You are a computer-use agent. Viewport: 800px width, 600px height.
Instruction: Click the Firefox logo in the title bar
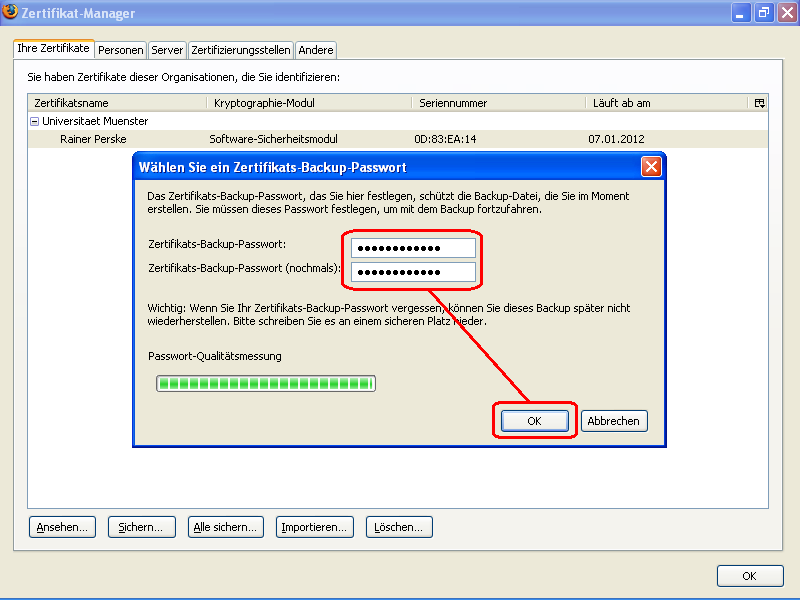point(12,12)
